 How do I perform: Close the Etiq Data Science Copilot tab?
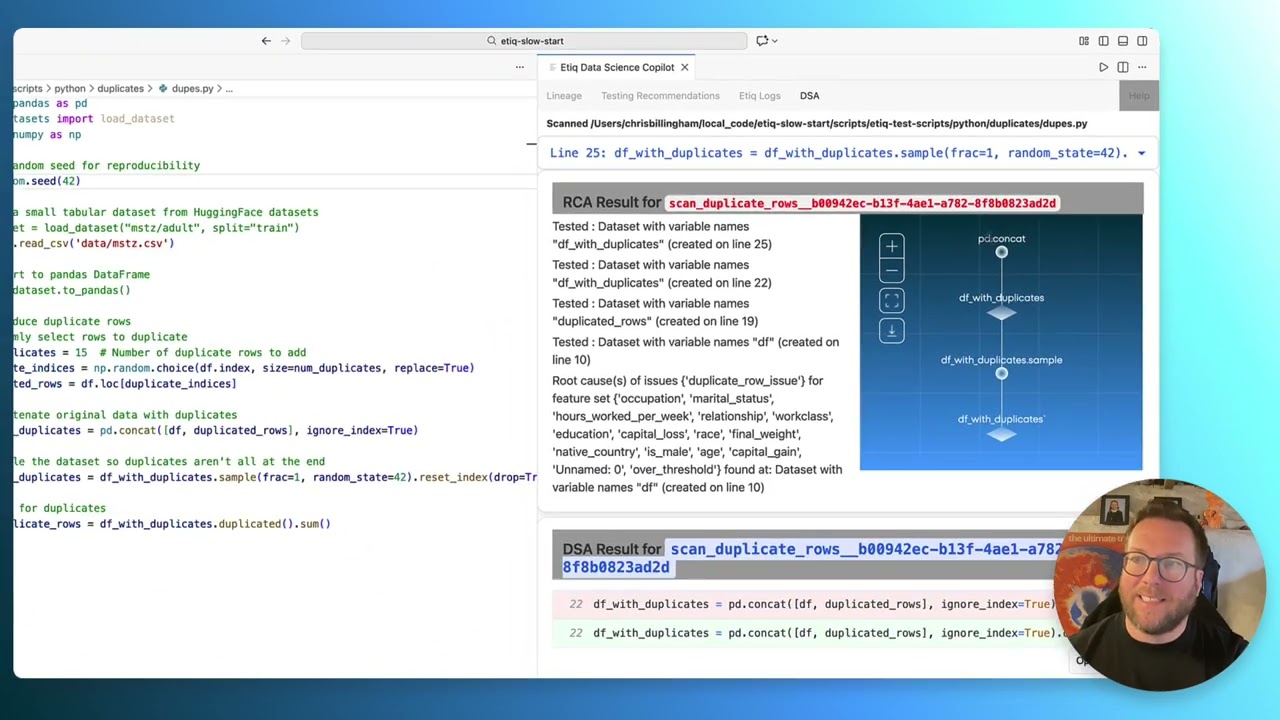(684, 67)
